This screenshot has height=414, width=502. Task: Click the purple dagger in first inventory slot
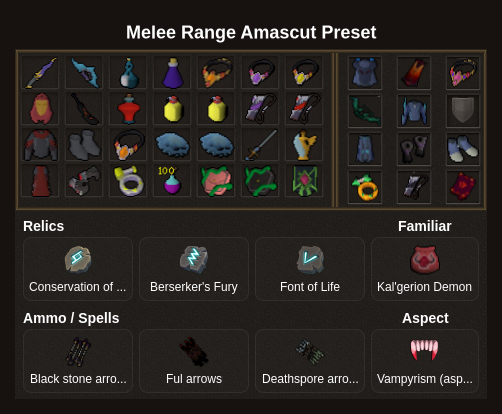41,73
